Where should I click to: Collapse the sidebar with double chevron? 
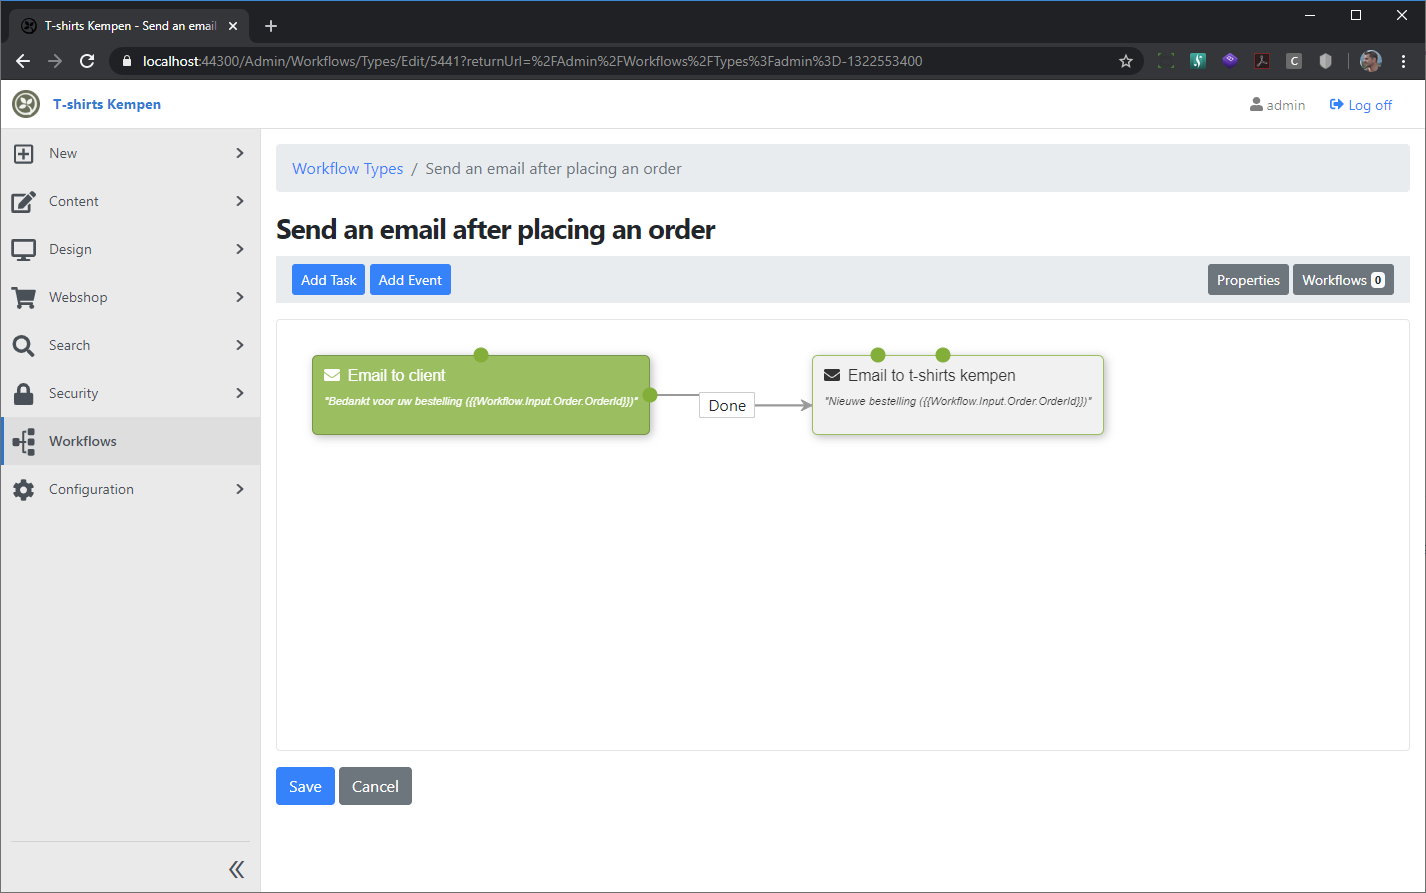click(236, 869)
